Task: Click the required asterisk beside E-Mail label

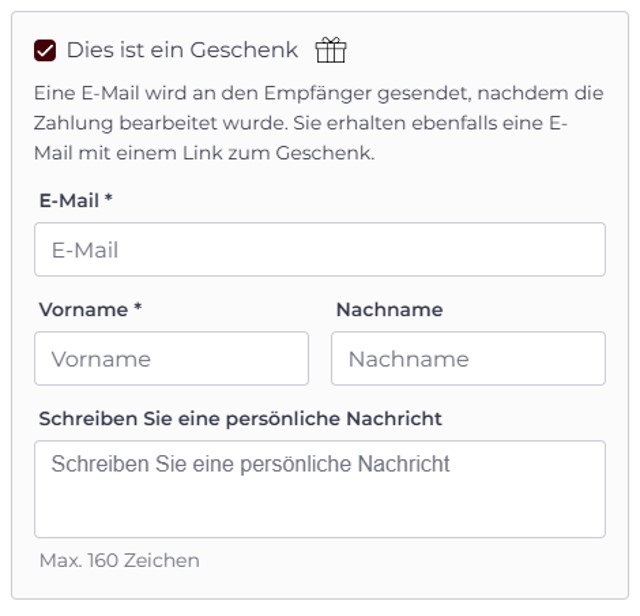Action: (108, 199)
